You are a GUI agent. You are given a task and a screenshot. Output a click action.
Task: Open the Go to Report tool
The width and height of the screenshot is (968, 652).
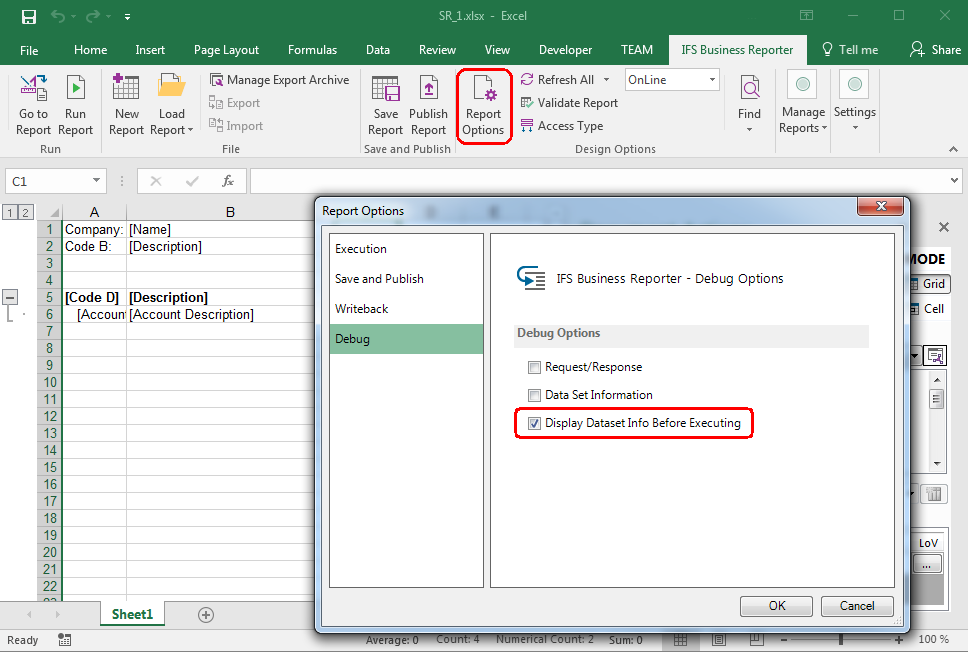coord(33,104)
